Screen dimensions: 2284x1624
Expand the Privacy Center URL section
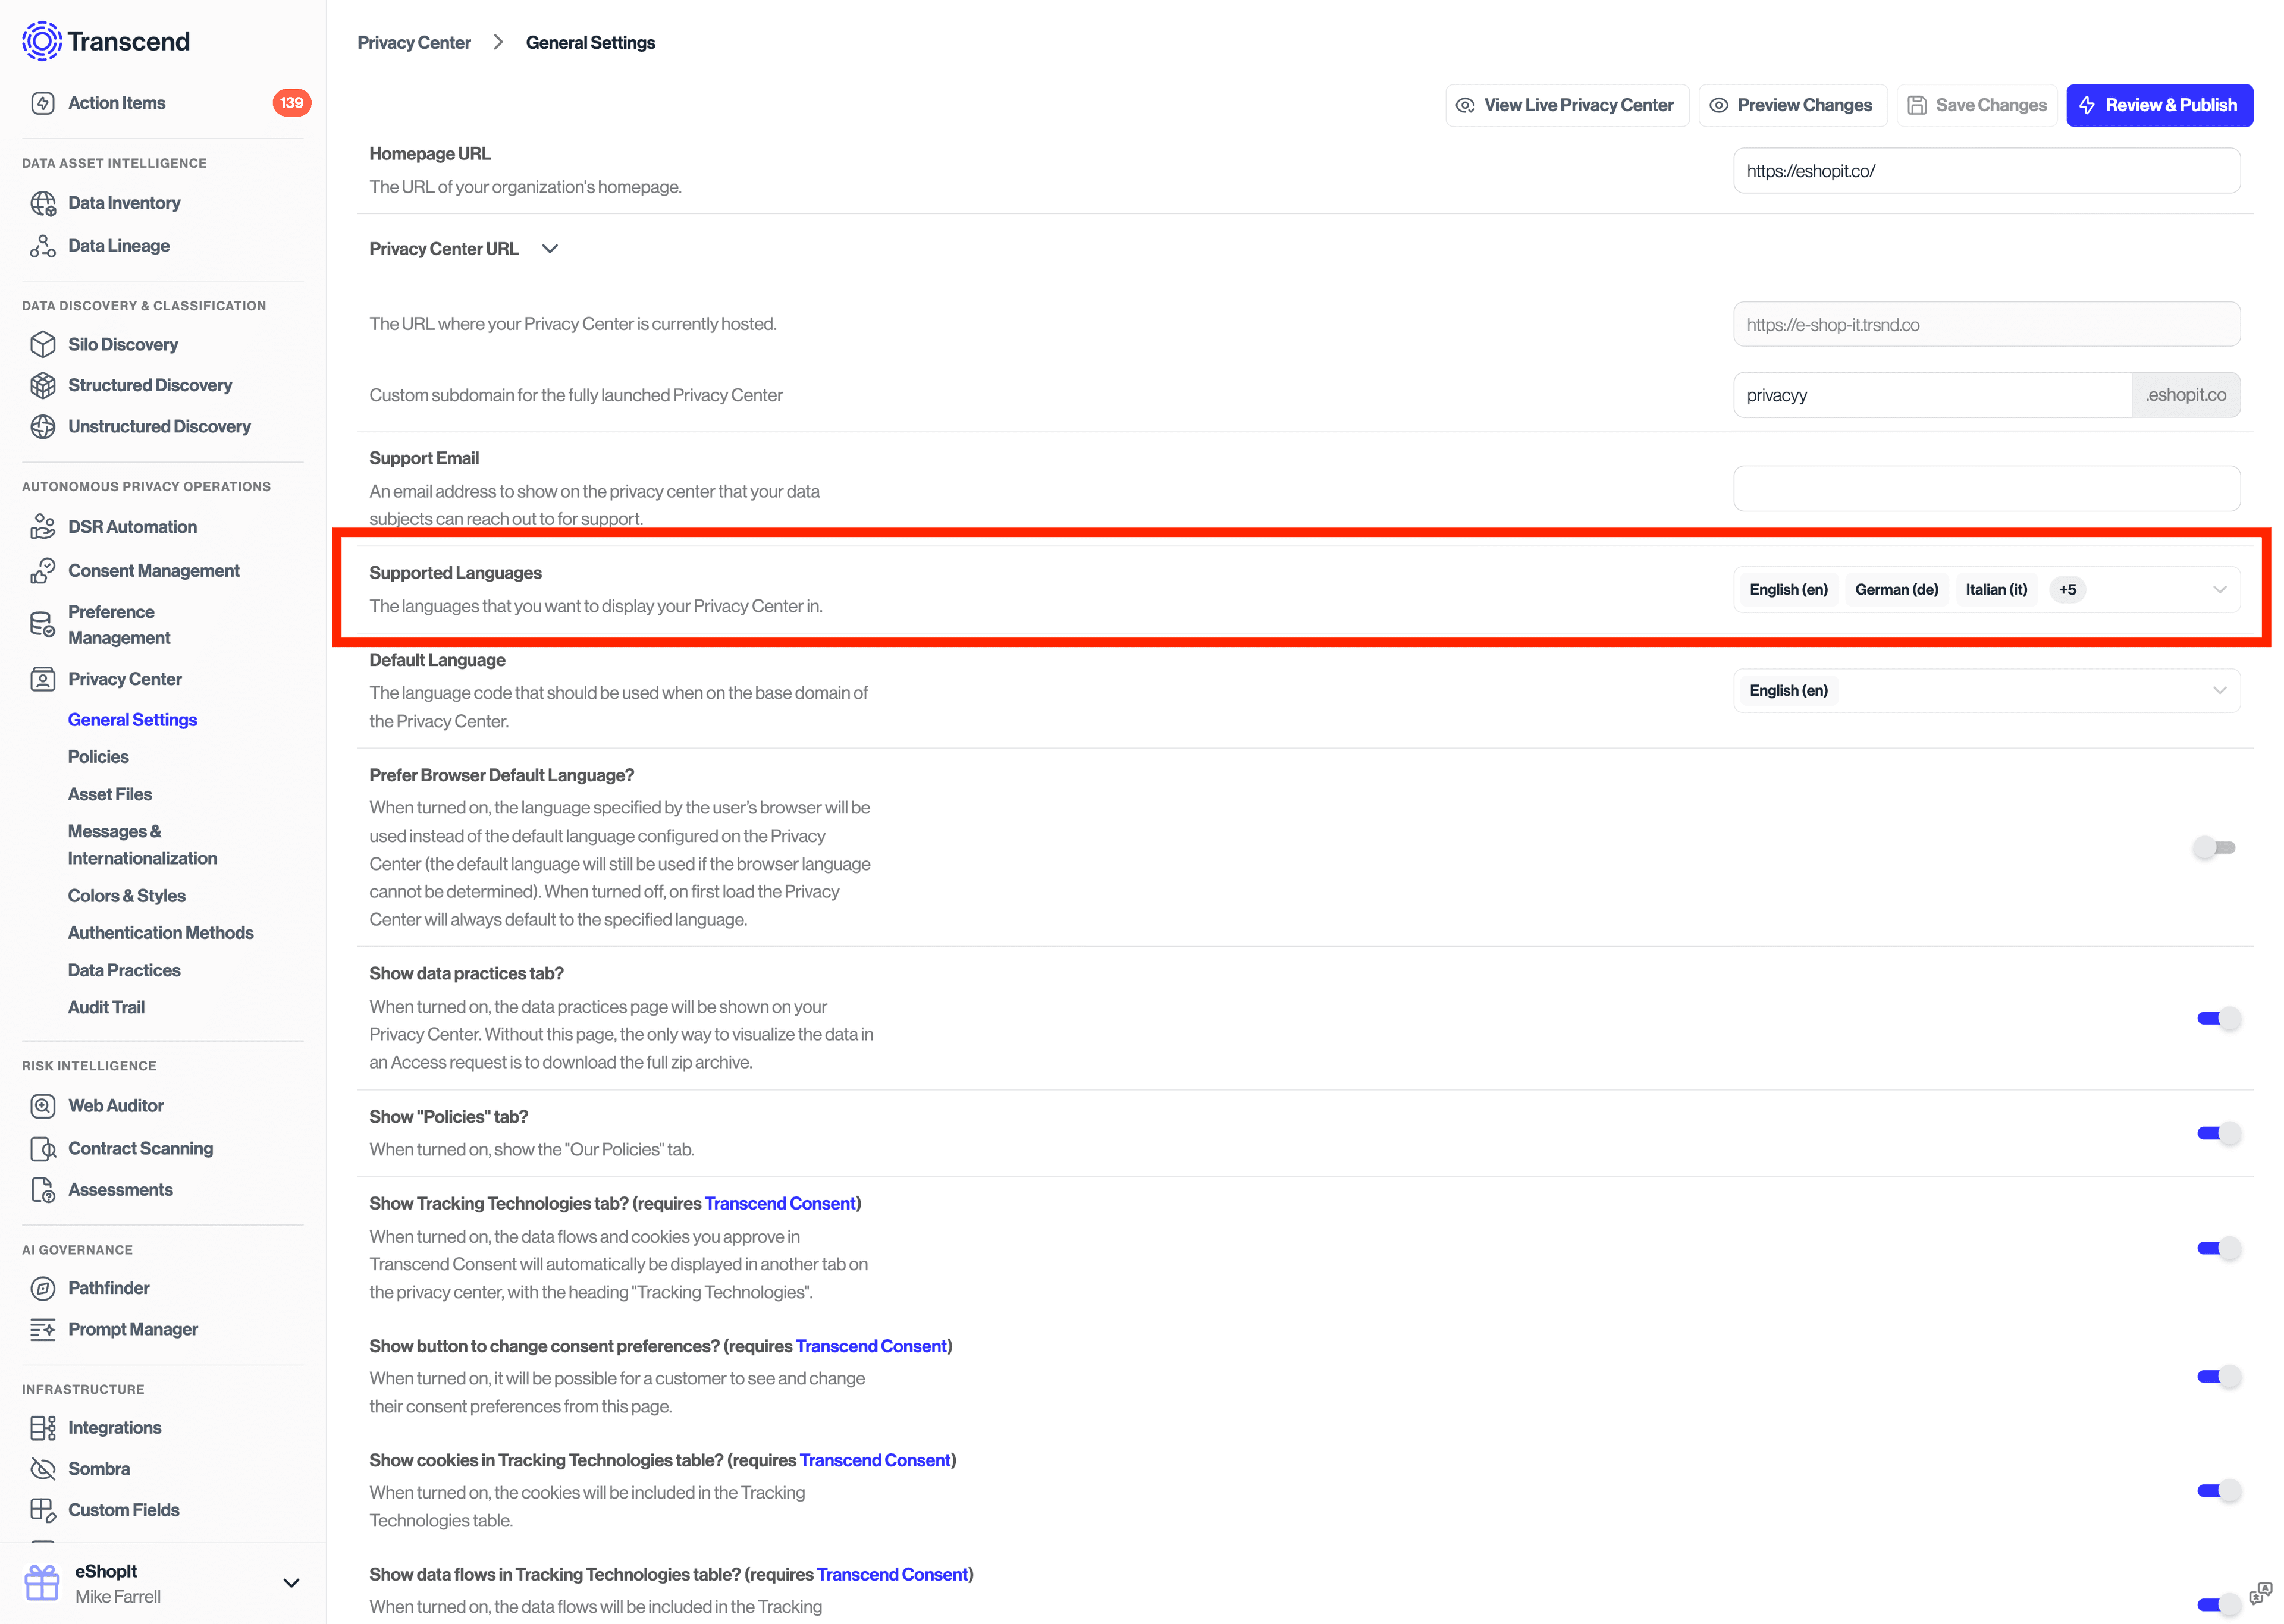549,248
